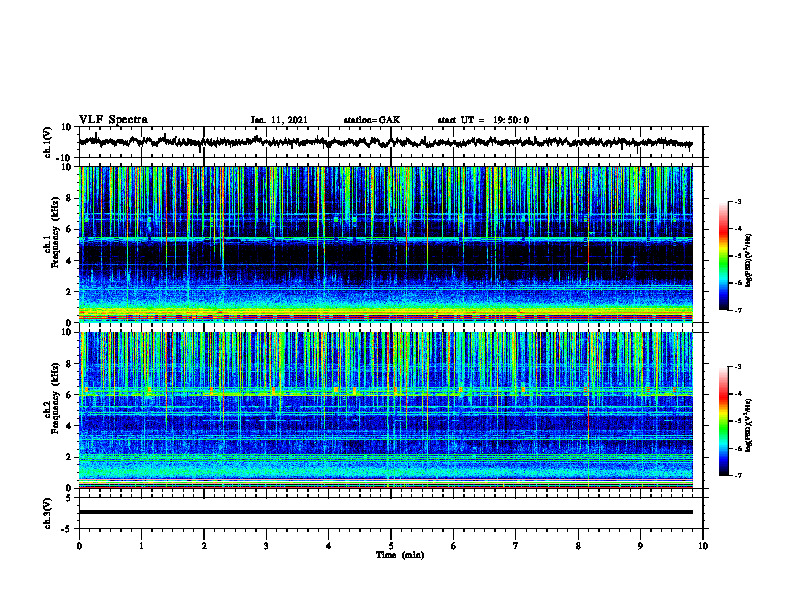Click the ch.1 spectrogram panel
This screenshot has height=612, width=792.
[385, 244]
